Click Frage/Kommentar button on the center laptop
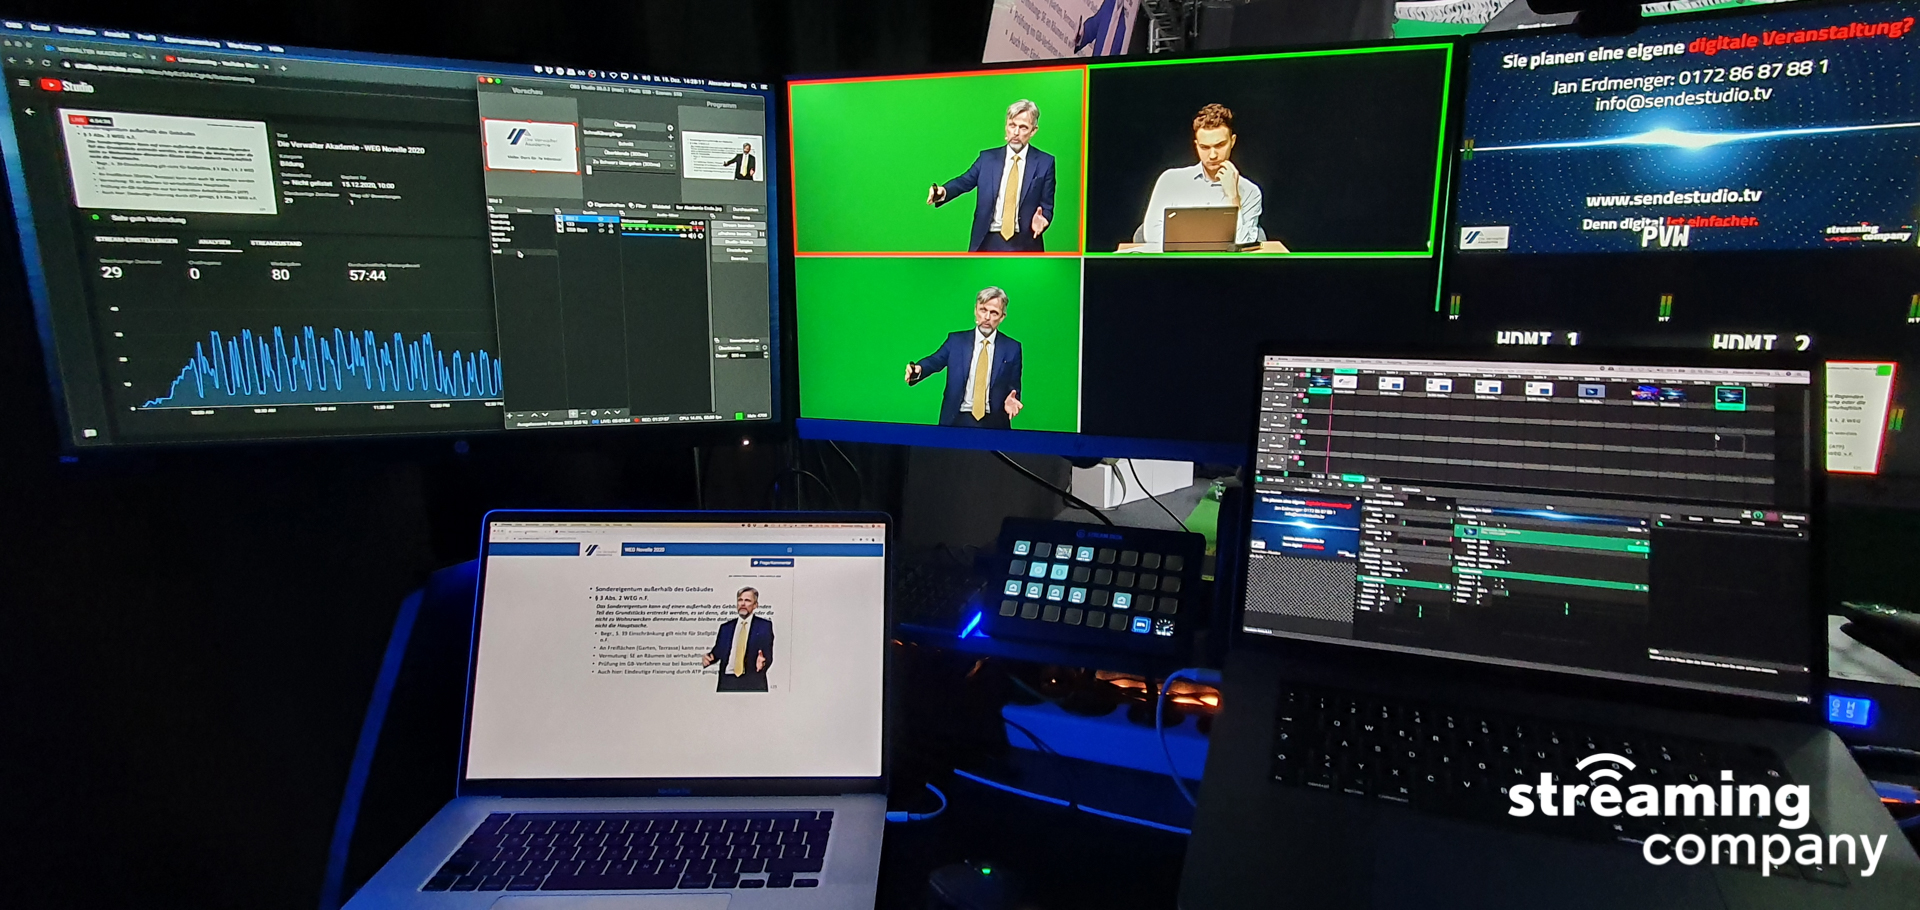 pos(773,563)
